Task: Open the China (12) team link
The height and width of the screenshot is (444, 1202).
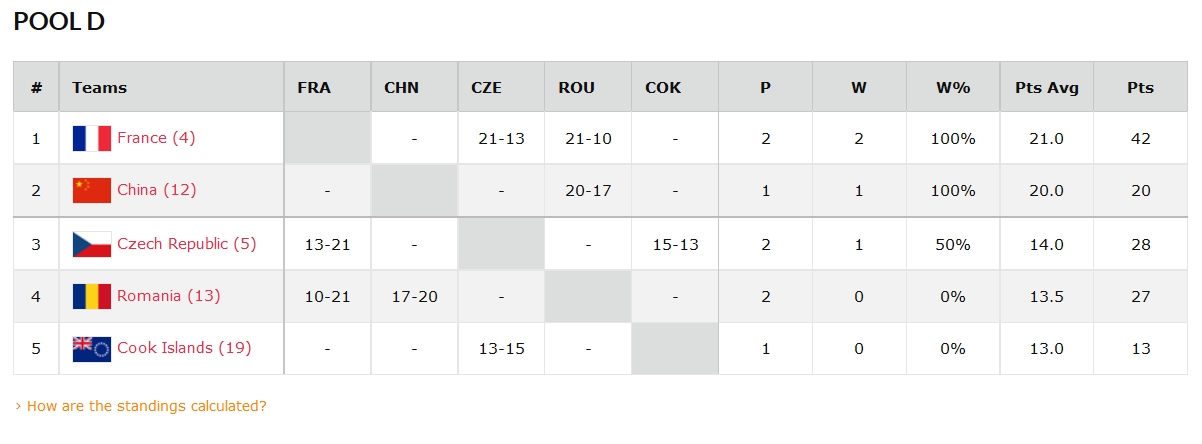Action: [x=157, y=190]
